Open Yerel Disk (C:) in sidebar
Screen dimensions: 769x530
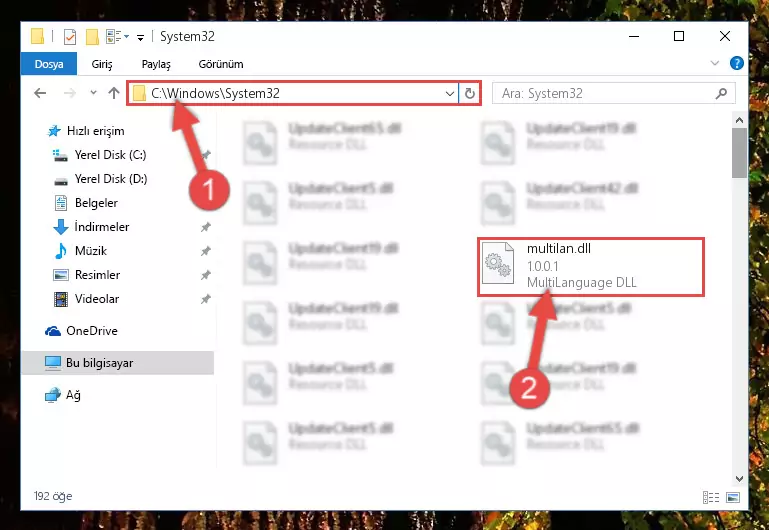[x=100, y=155]
